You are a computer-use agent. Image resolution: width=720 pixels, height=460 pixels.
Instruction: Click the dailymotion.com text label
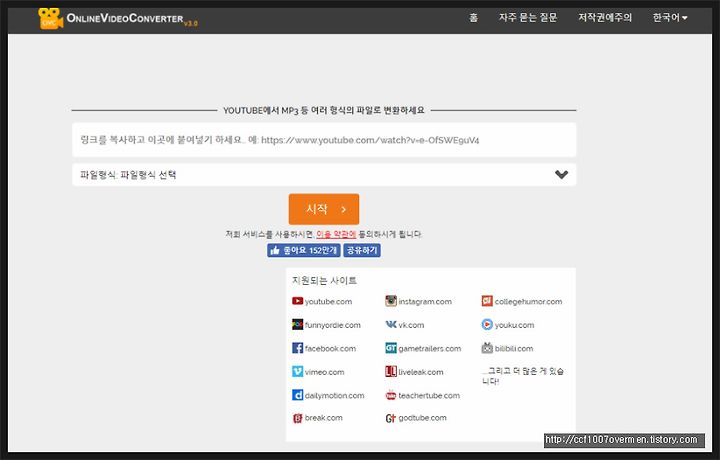[x=335, y=395]
